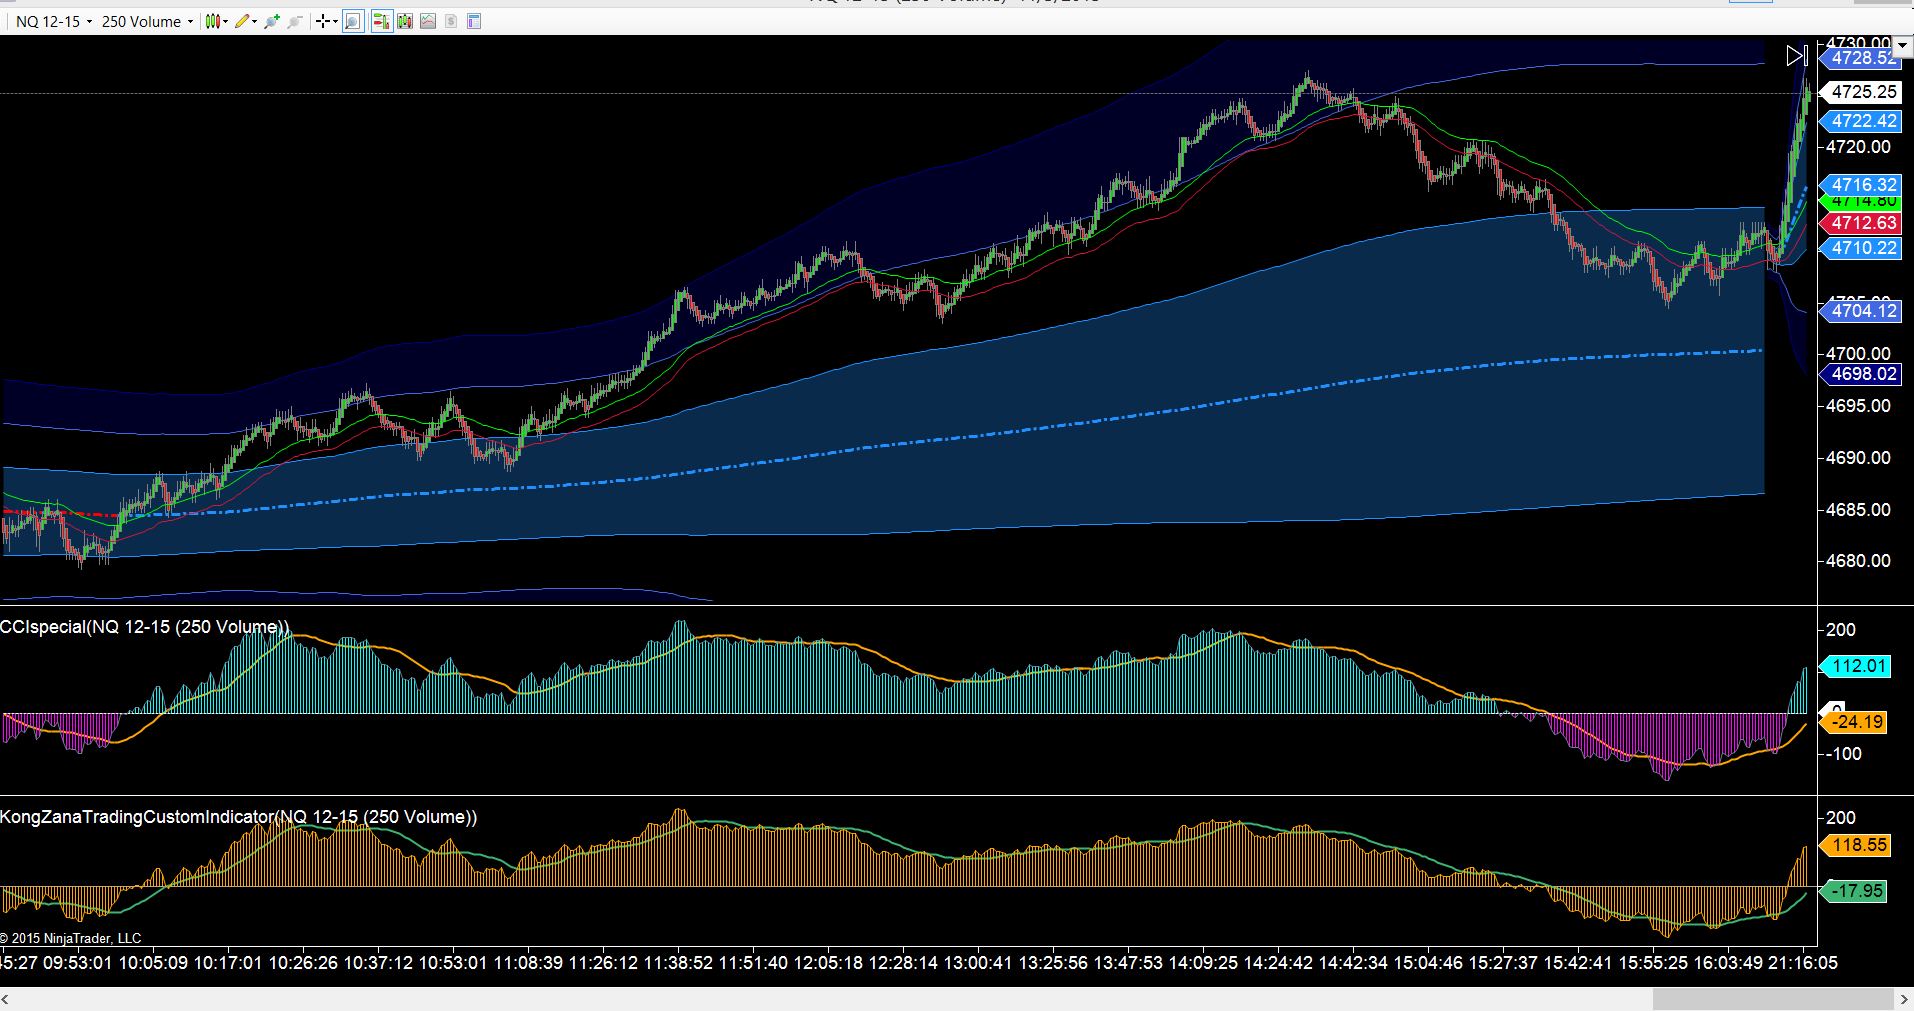The image size is (1914, 1011).
Task: Click the 4725.25 current price marker
Action: click(x=1860, y=92)
